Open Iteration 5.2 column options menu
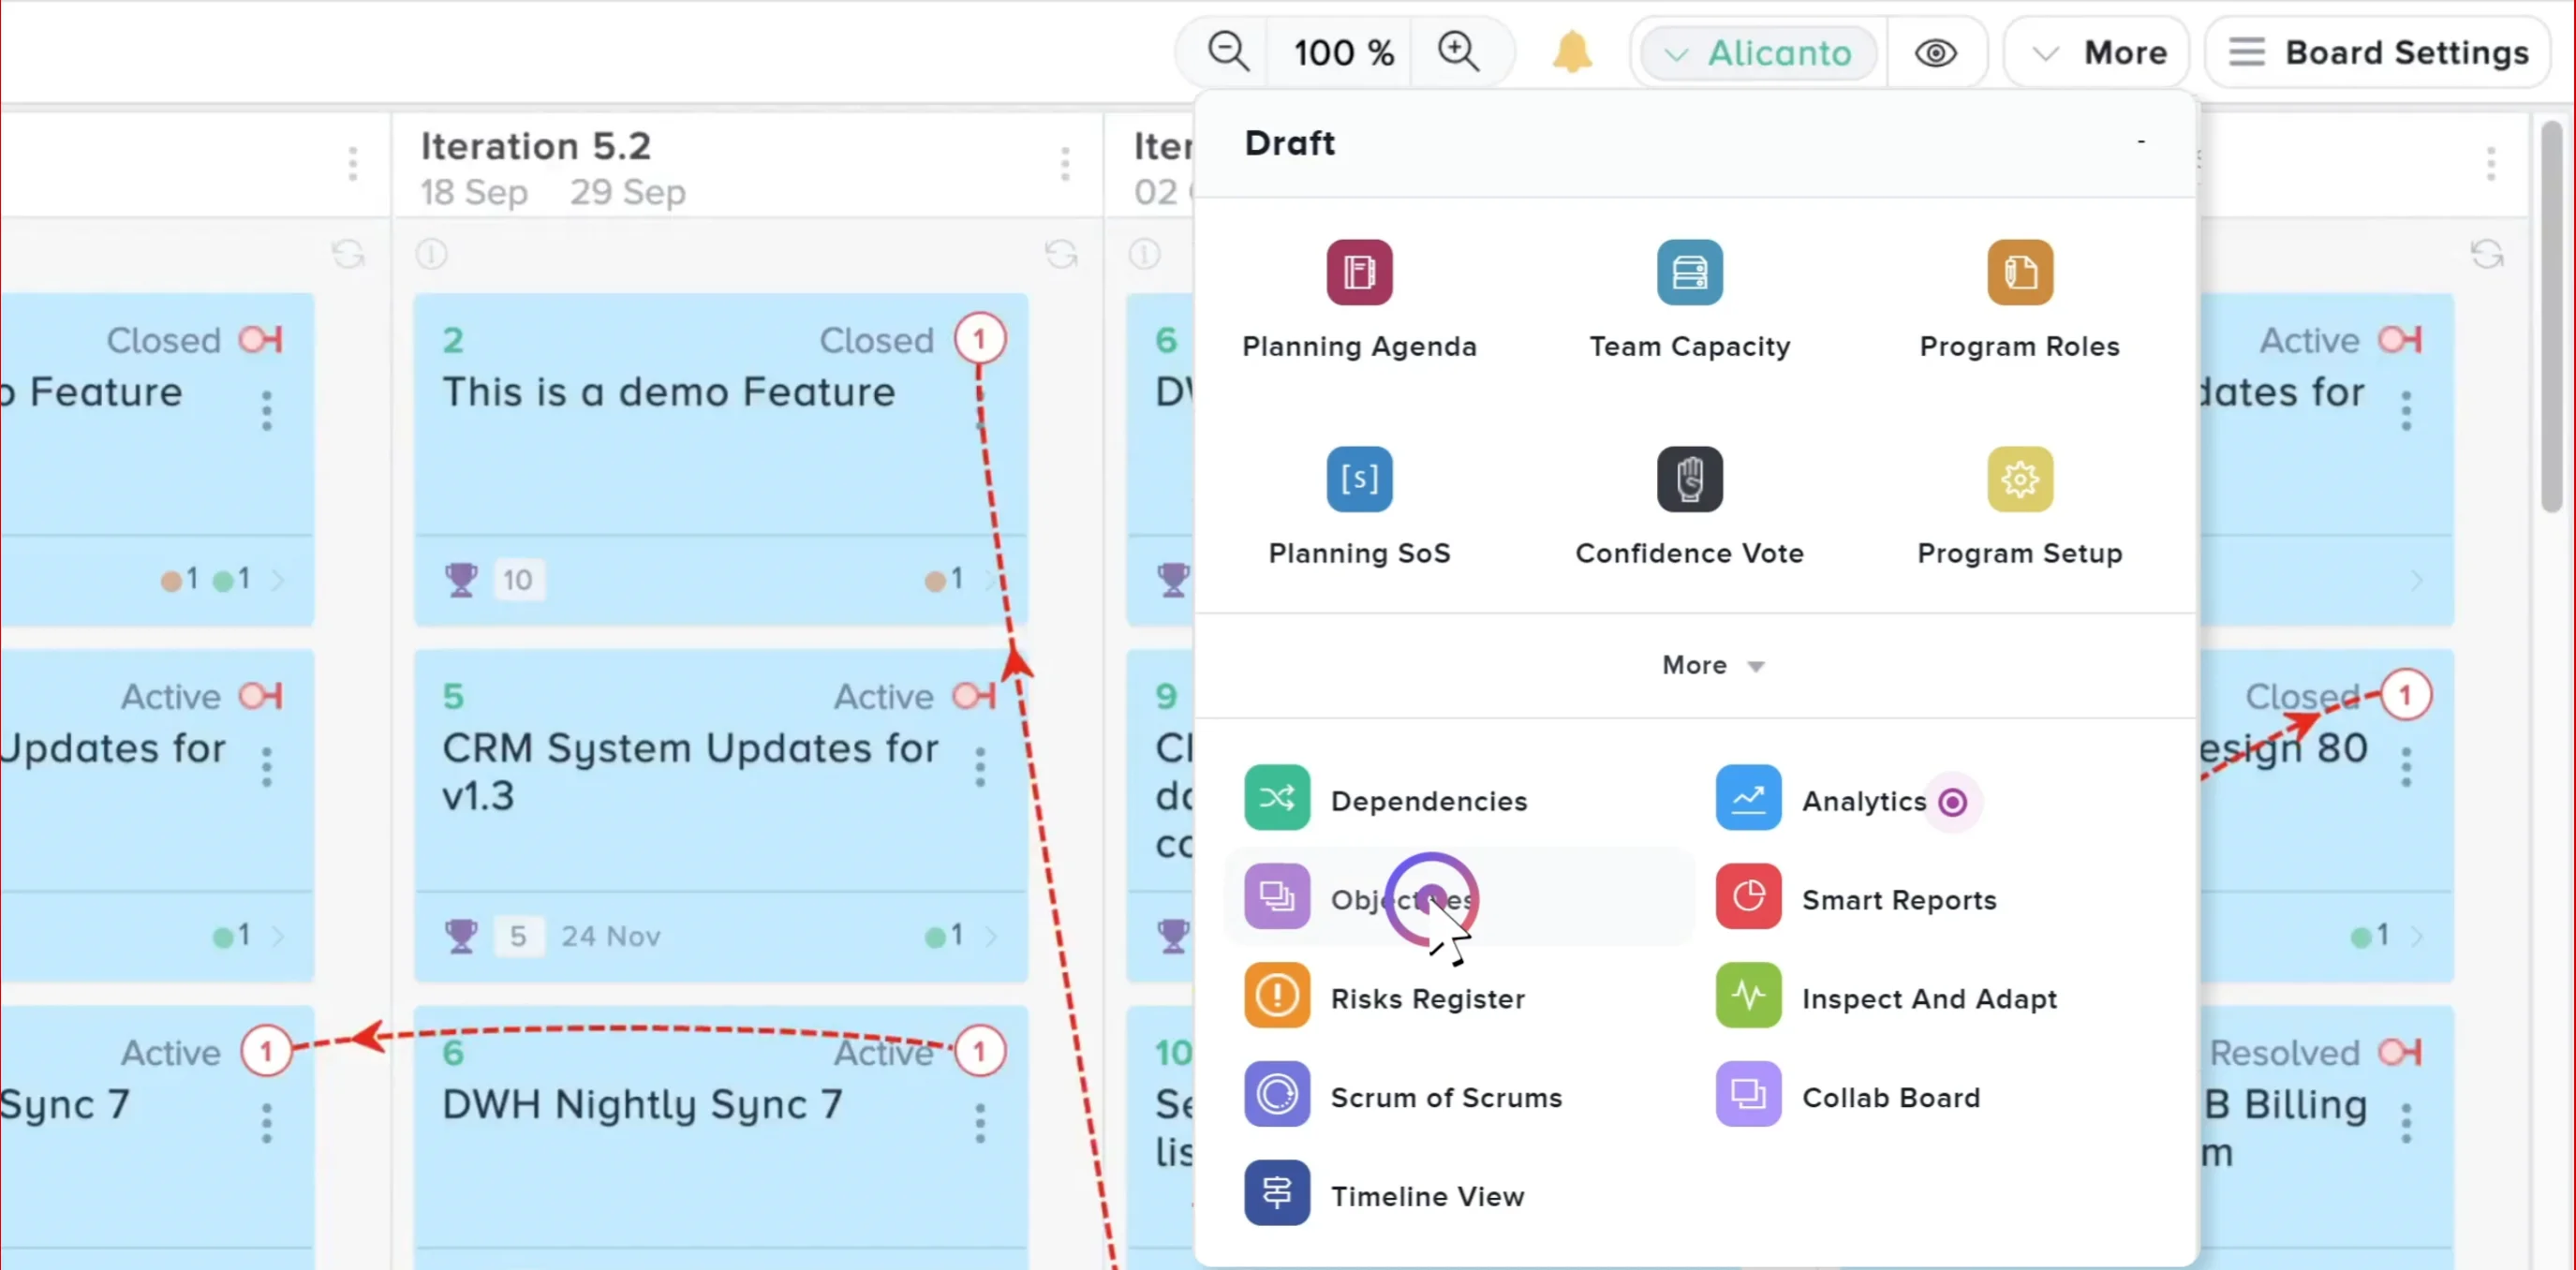Image resolution: width=2576 pixels, height=1270 pixels. pos(1065,164)
